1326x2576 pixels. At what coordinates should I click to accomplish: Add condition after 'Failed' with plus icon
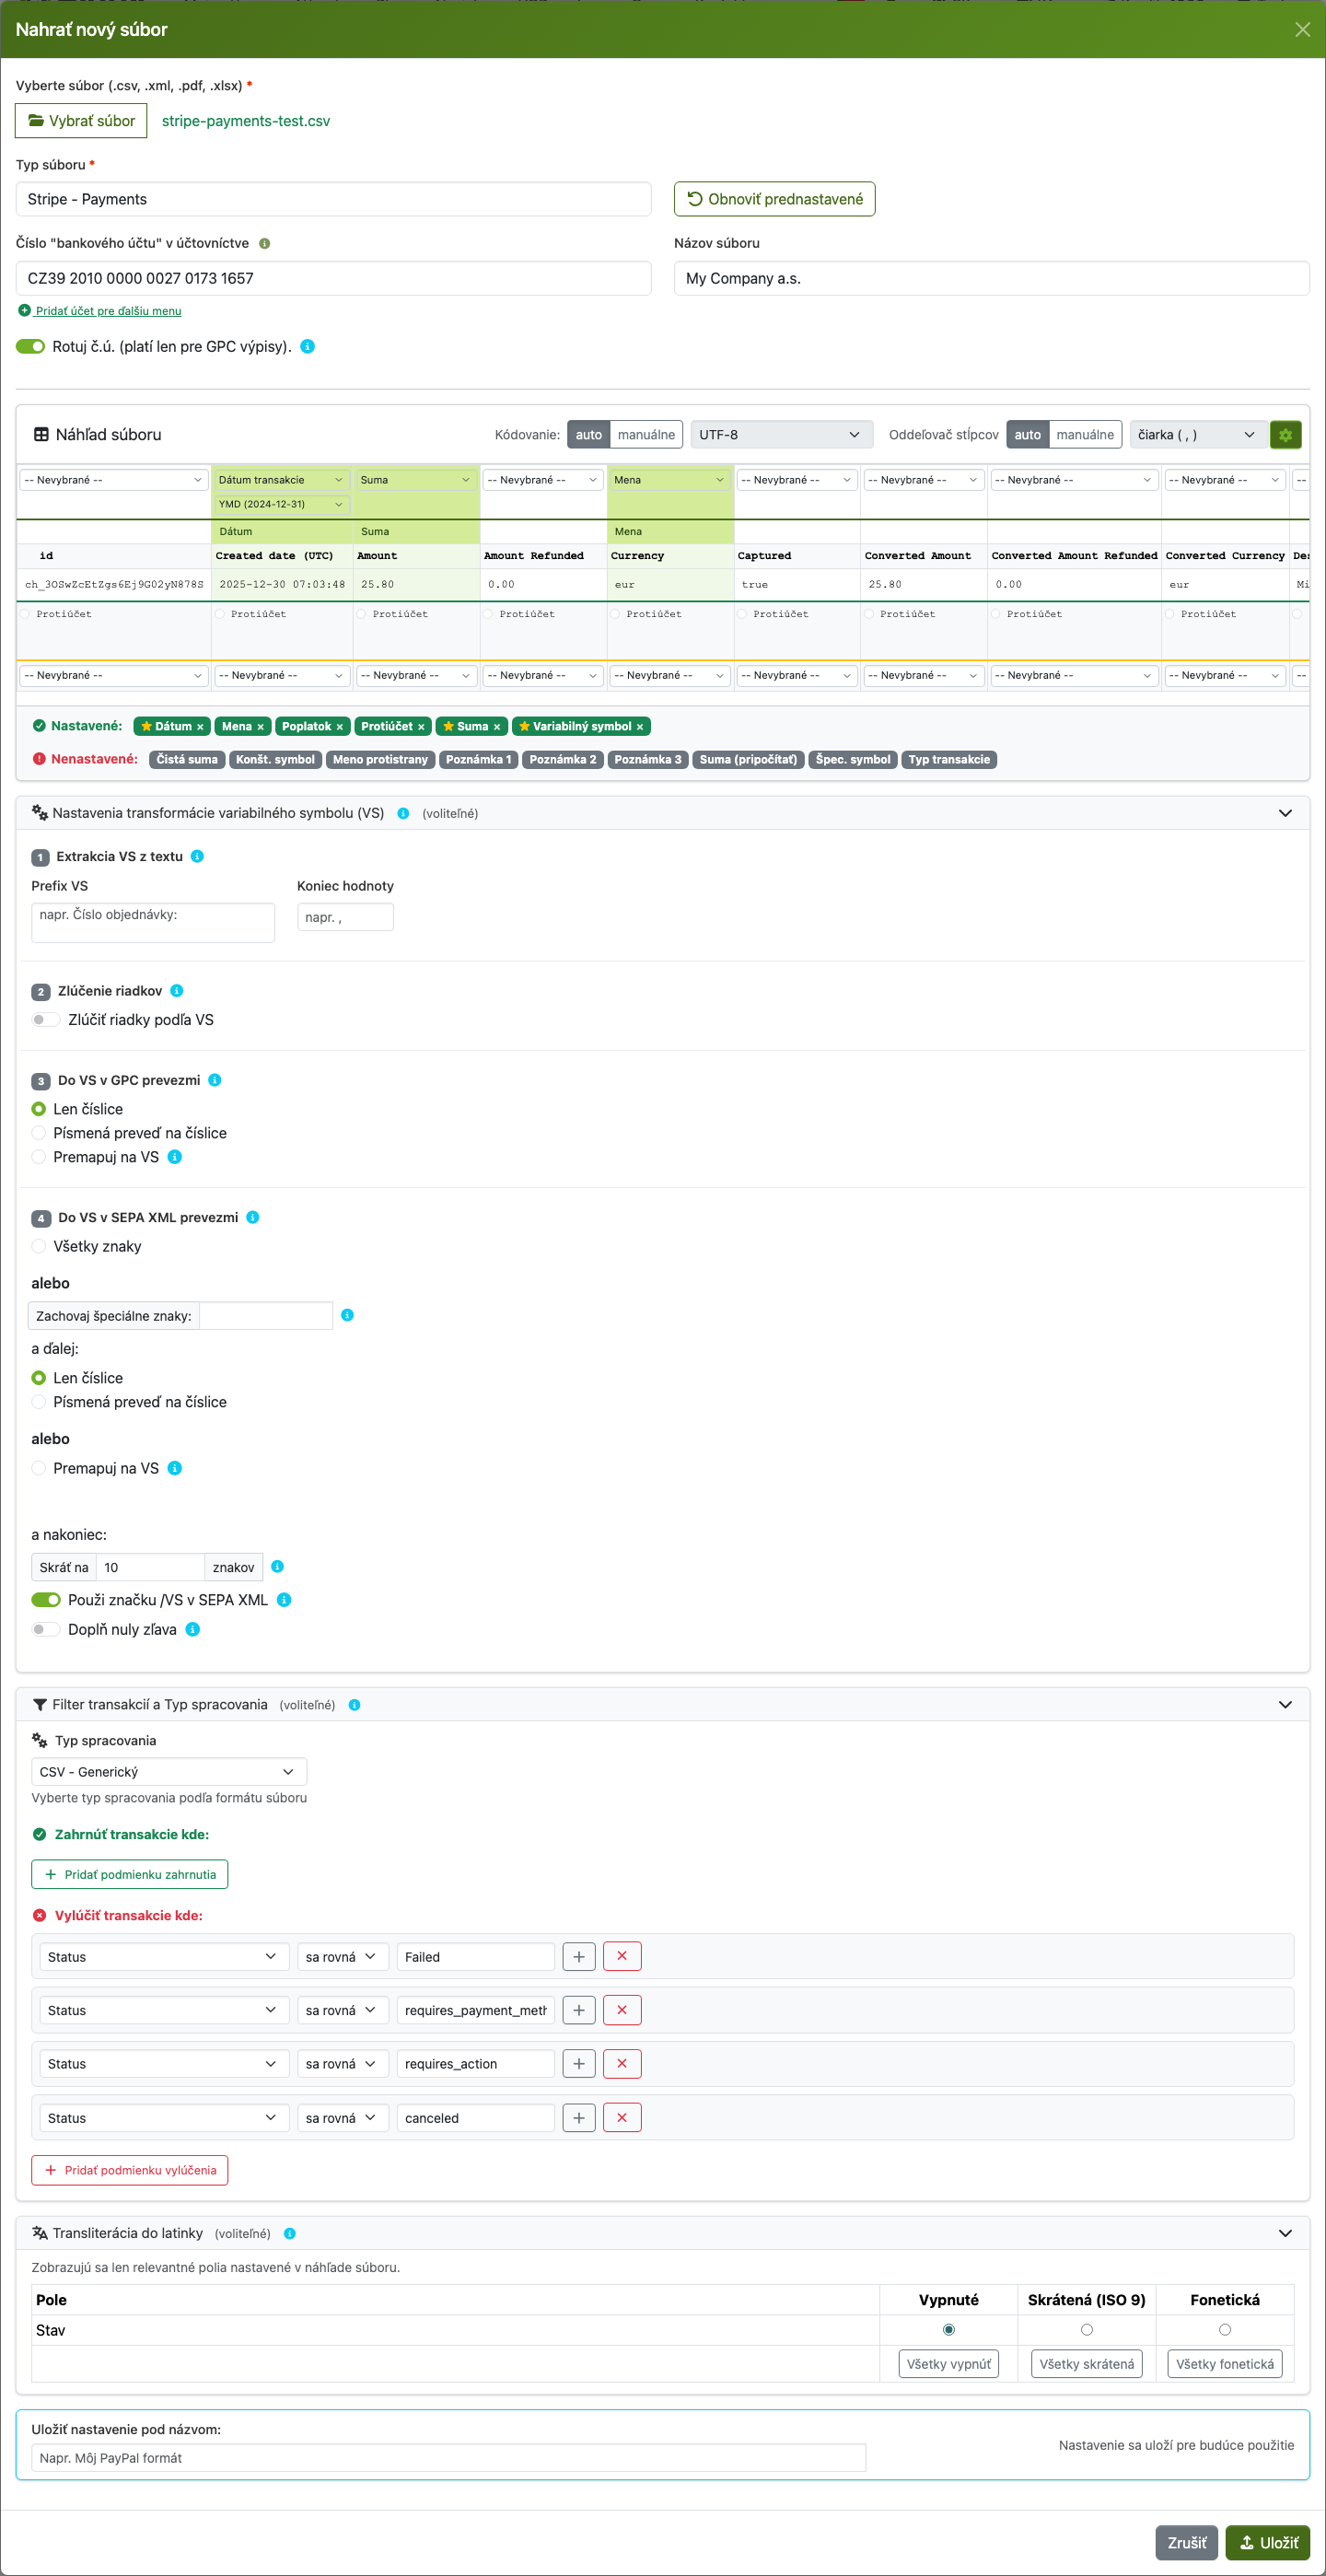point(579,1957)
